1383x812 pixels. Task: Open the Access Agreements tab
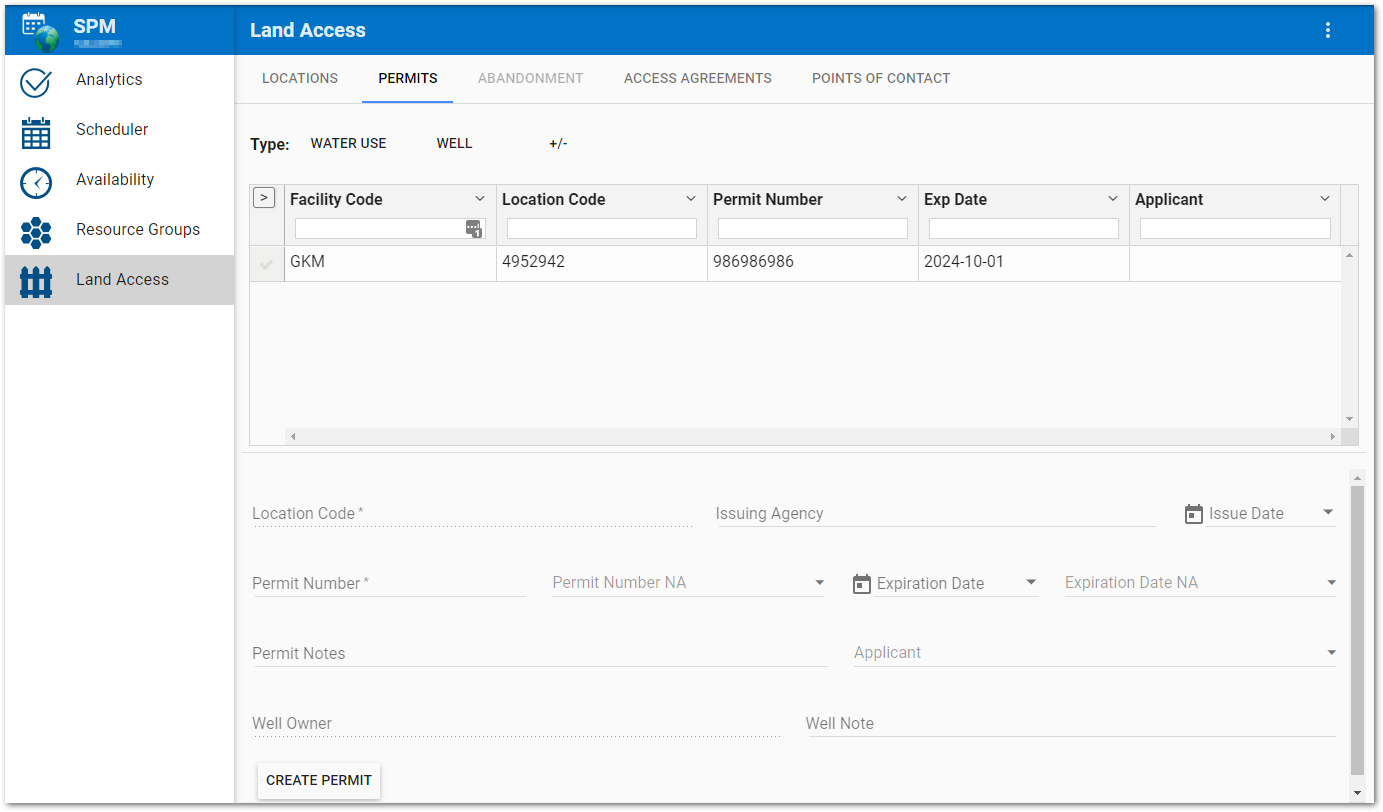pyautogui.click(x=697, y=79)
